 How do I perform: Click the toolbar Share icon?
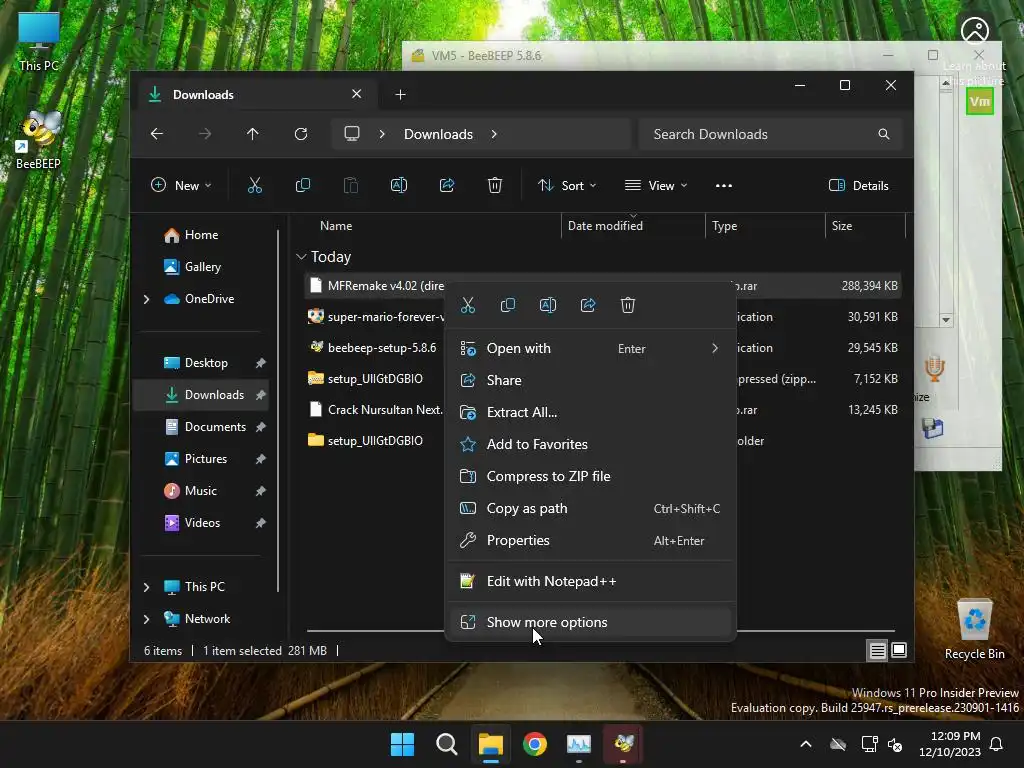(447, 185)
